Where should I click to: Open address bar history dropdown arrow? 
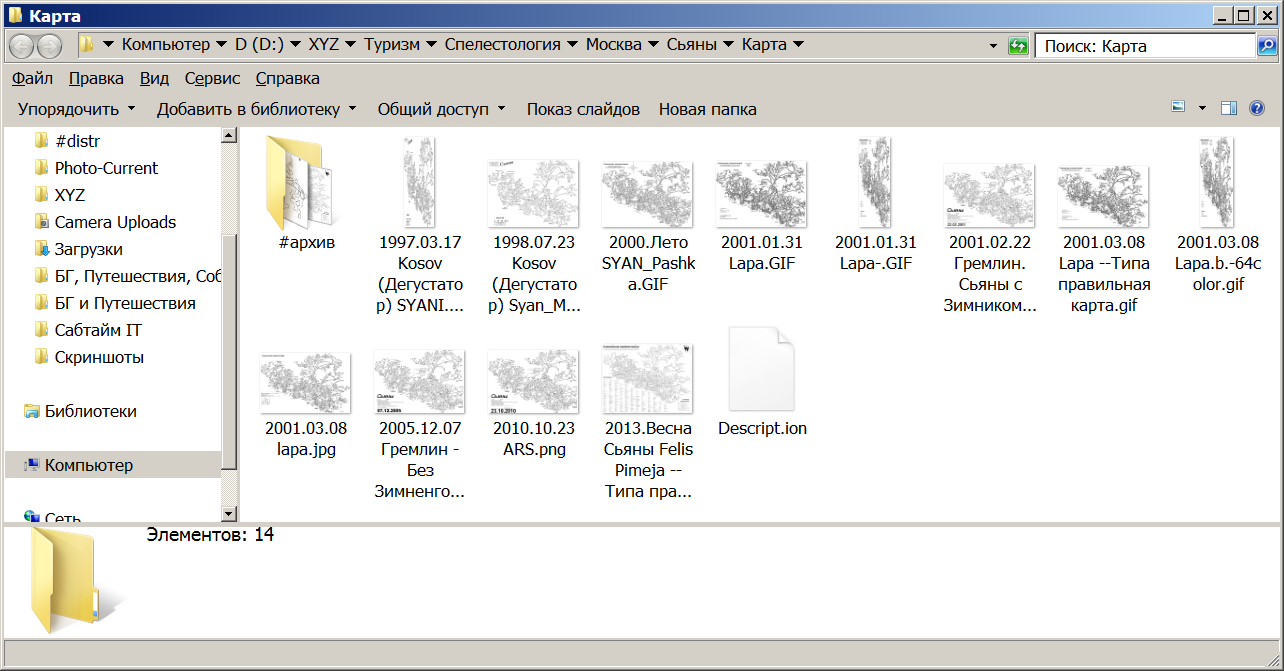(x=993, y=46)
